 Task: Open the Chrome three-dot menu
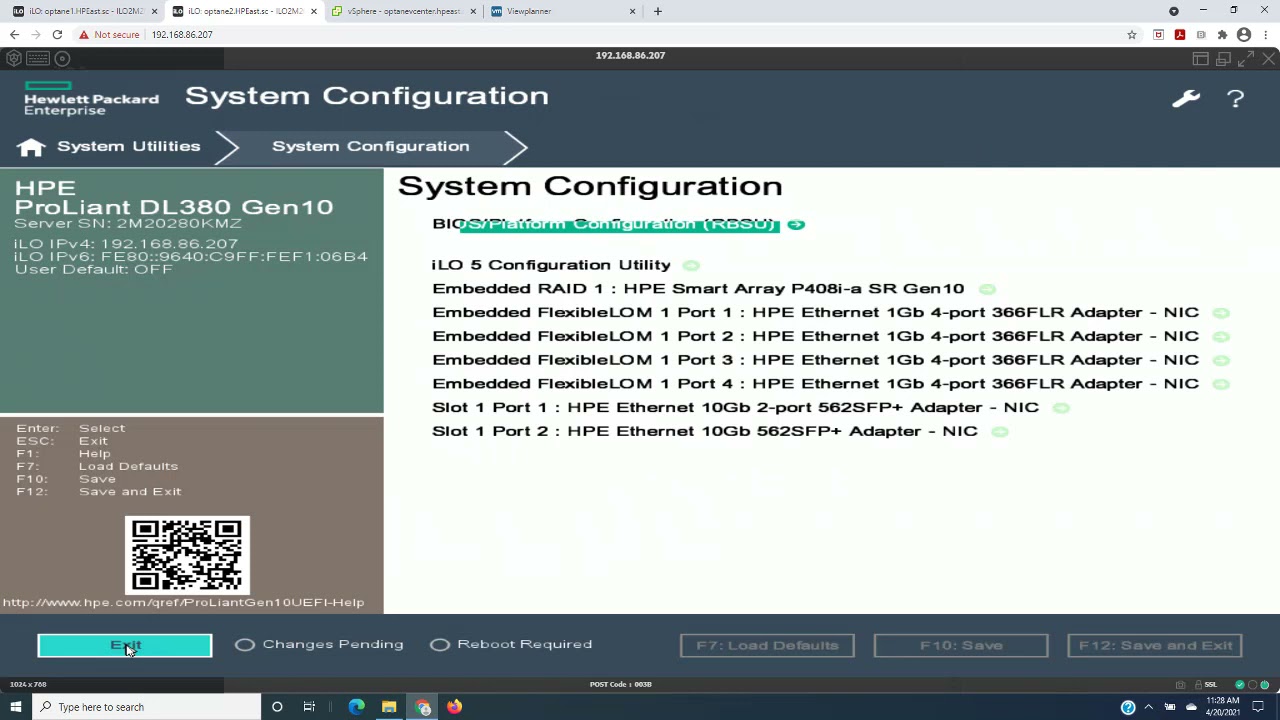point(1265,34)
